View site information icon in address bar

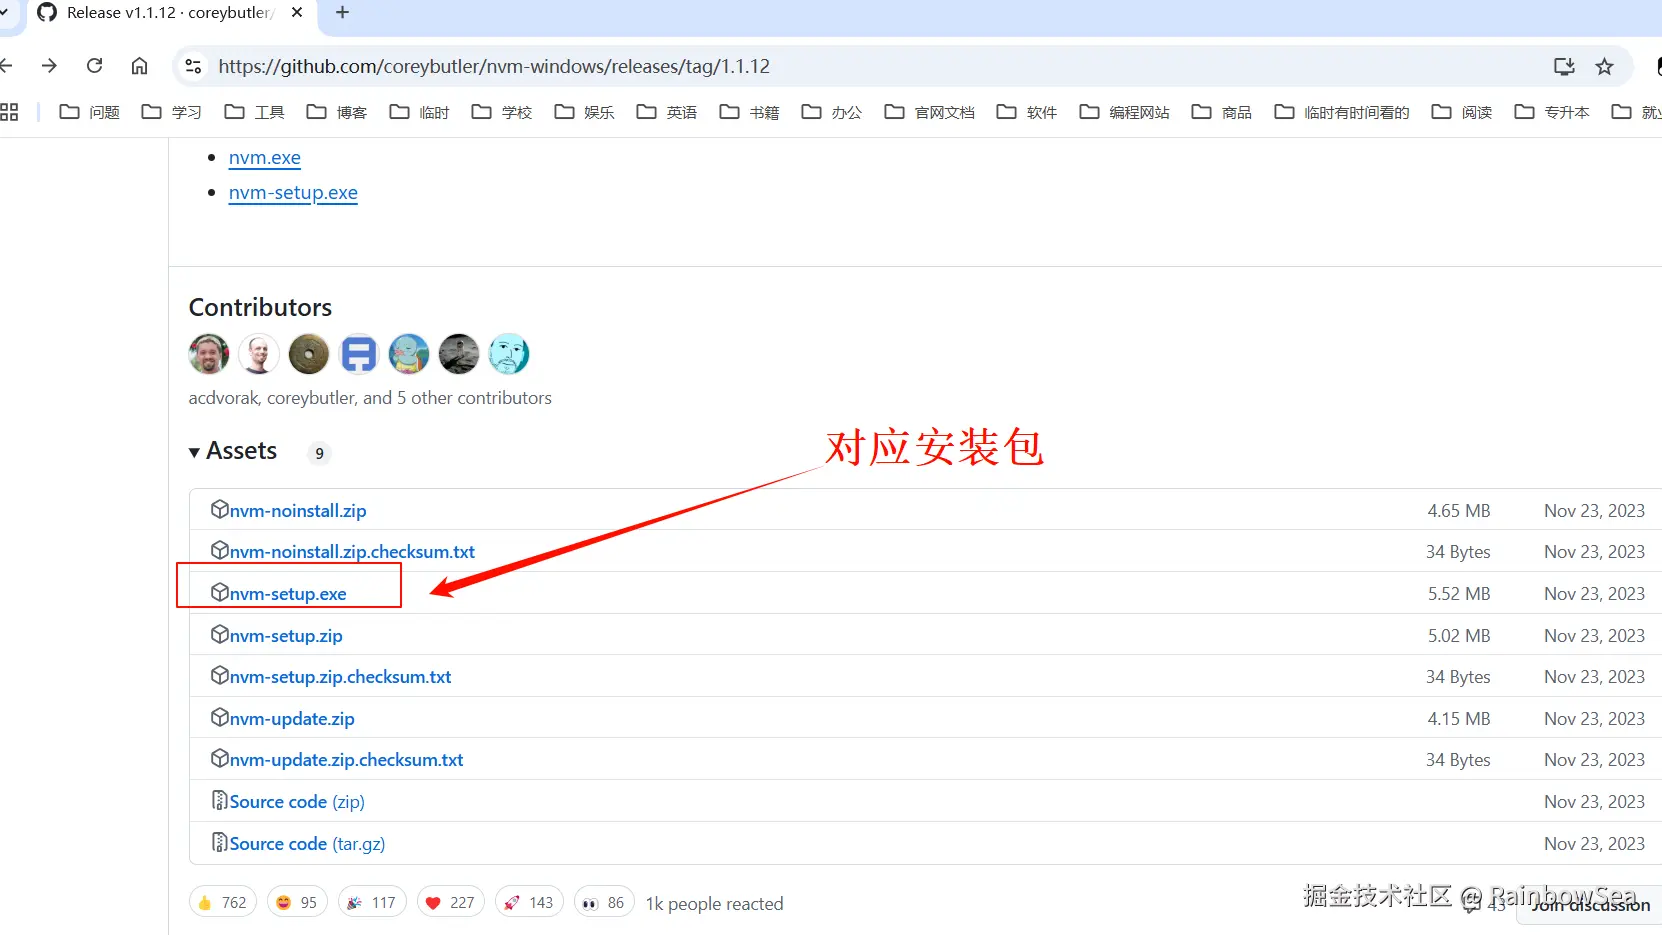(194, 66)
